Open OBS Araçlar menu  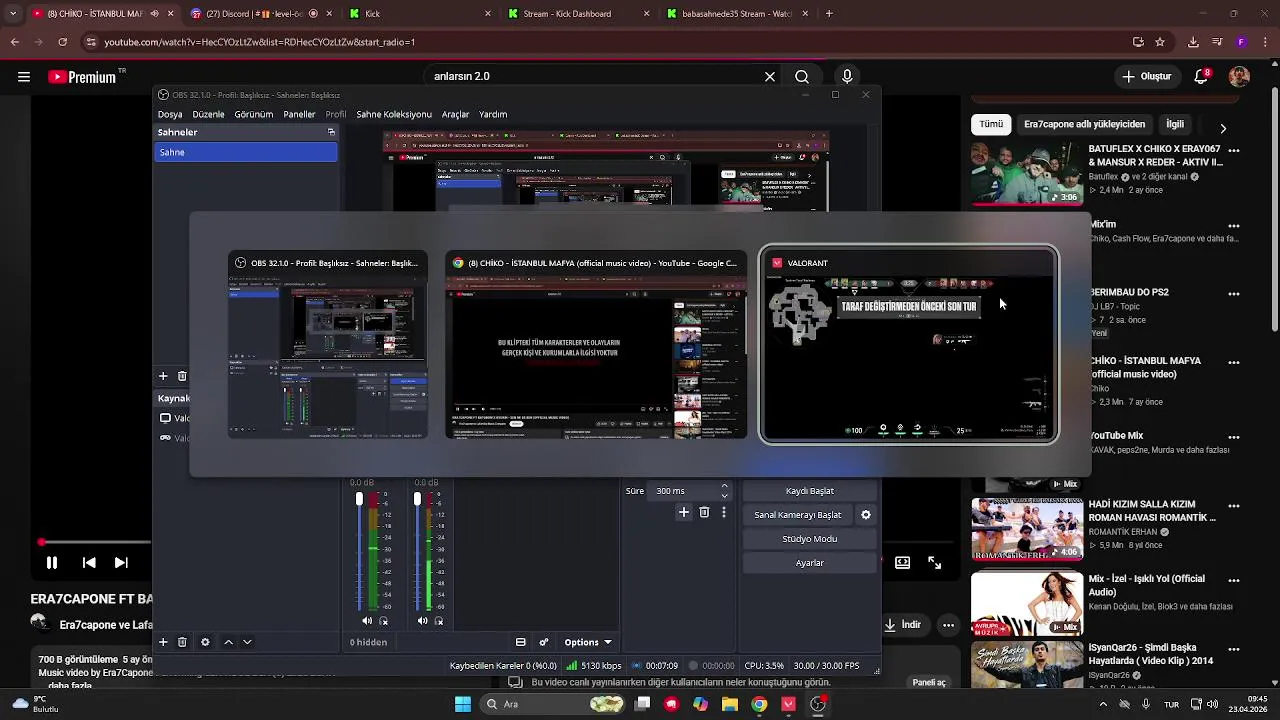coord(456,114)
